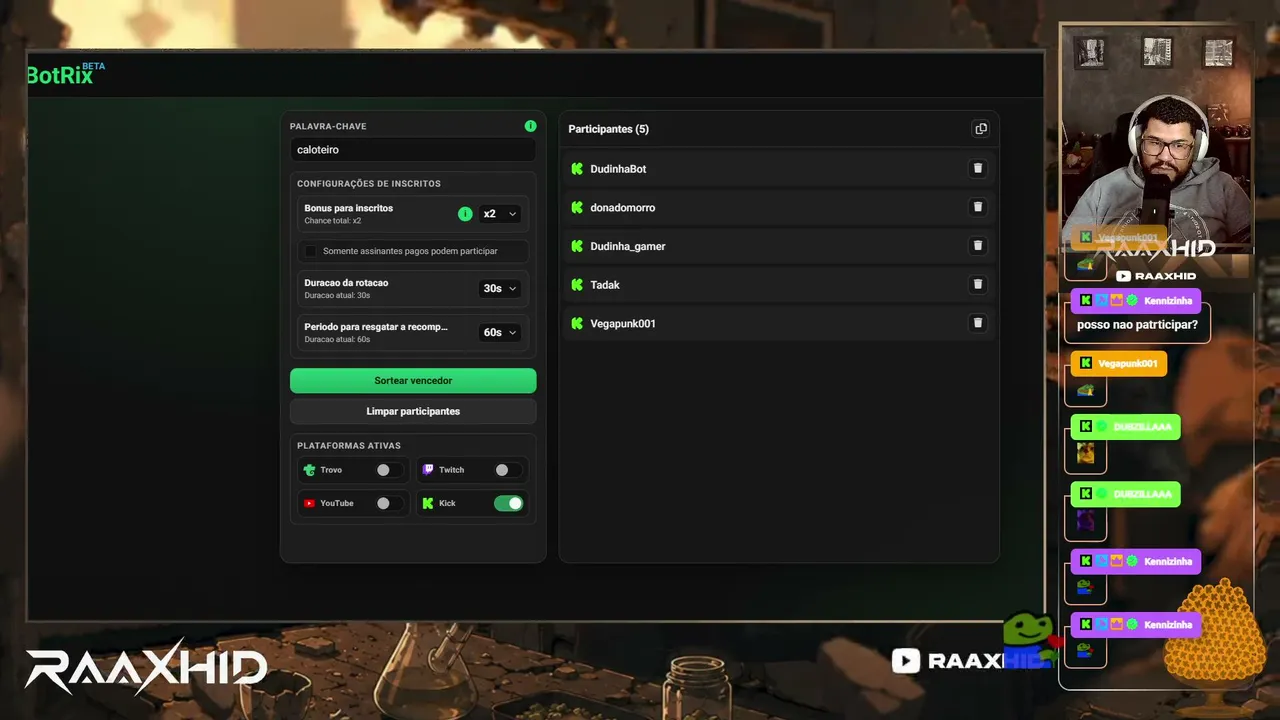
Task: Click the 'Periodo para resgatar a recomp...' label
Action: tap(376, 327)
